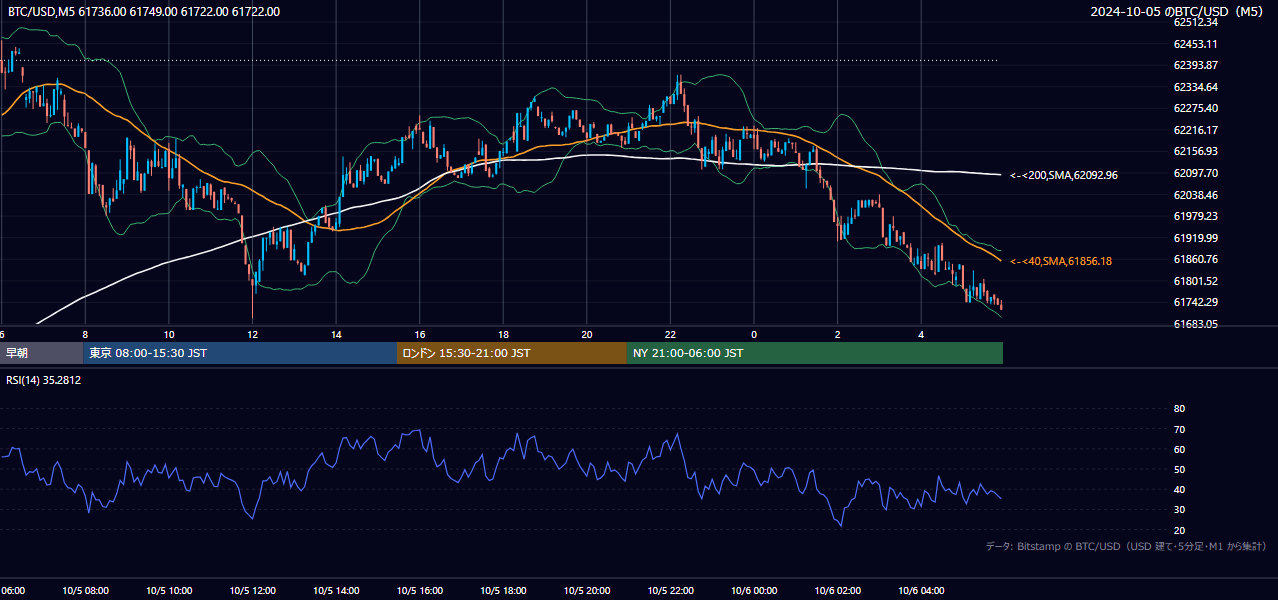Click RSI axis level 40
This screenshot has width=1278, height=600.
coord(1179,490)
